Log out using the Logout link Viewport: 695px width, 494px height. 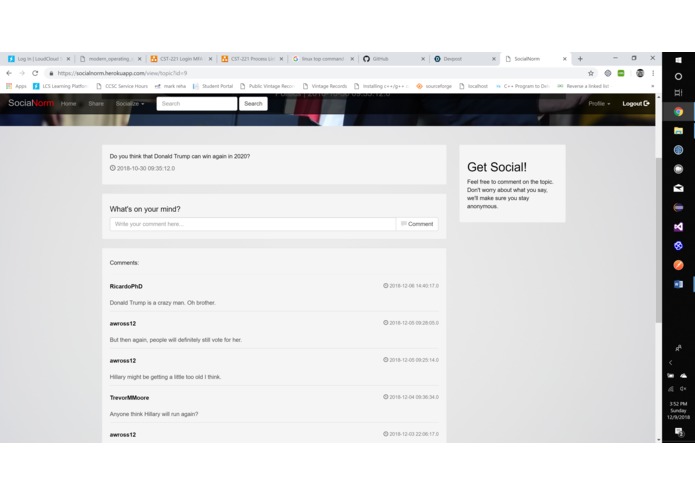coord(636,104)
